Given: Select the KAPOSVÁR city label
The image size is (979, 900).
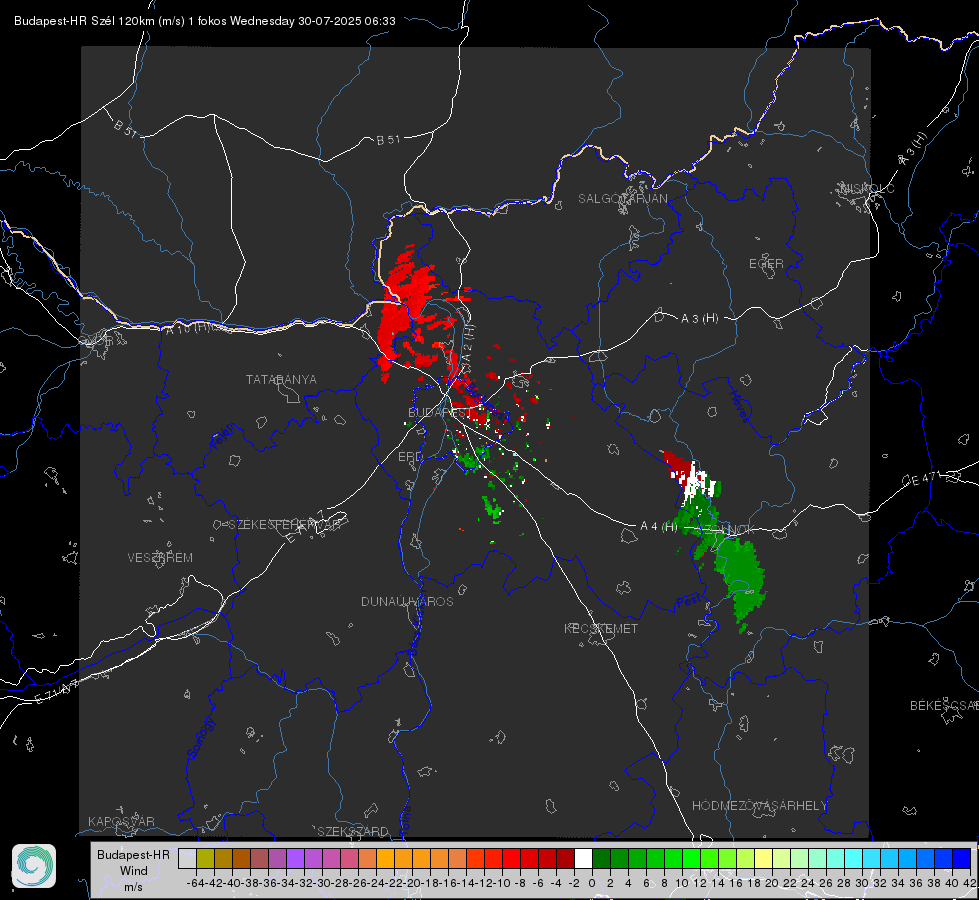Looking at the screenshot, I should 121,821.
